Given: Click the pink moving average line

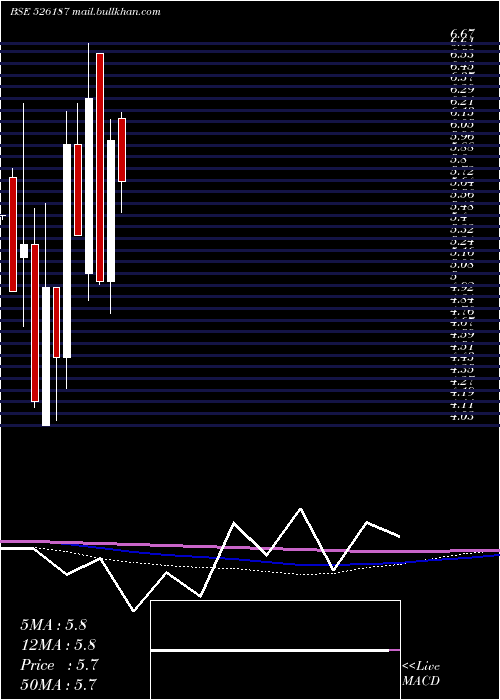Looking at the screenshot, I should tap(250, 547).
